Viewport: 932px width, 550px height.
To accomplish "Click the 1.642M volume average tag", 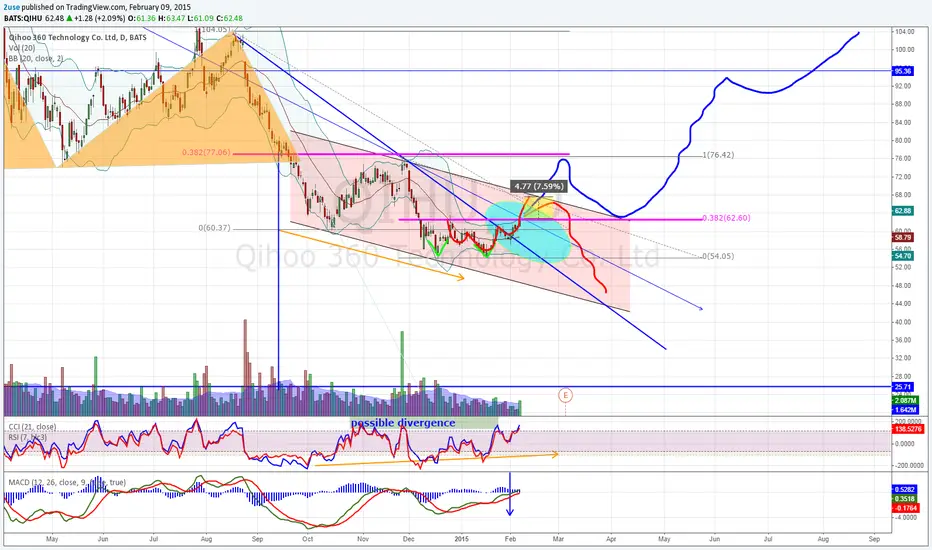I will tap(905, 410).
